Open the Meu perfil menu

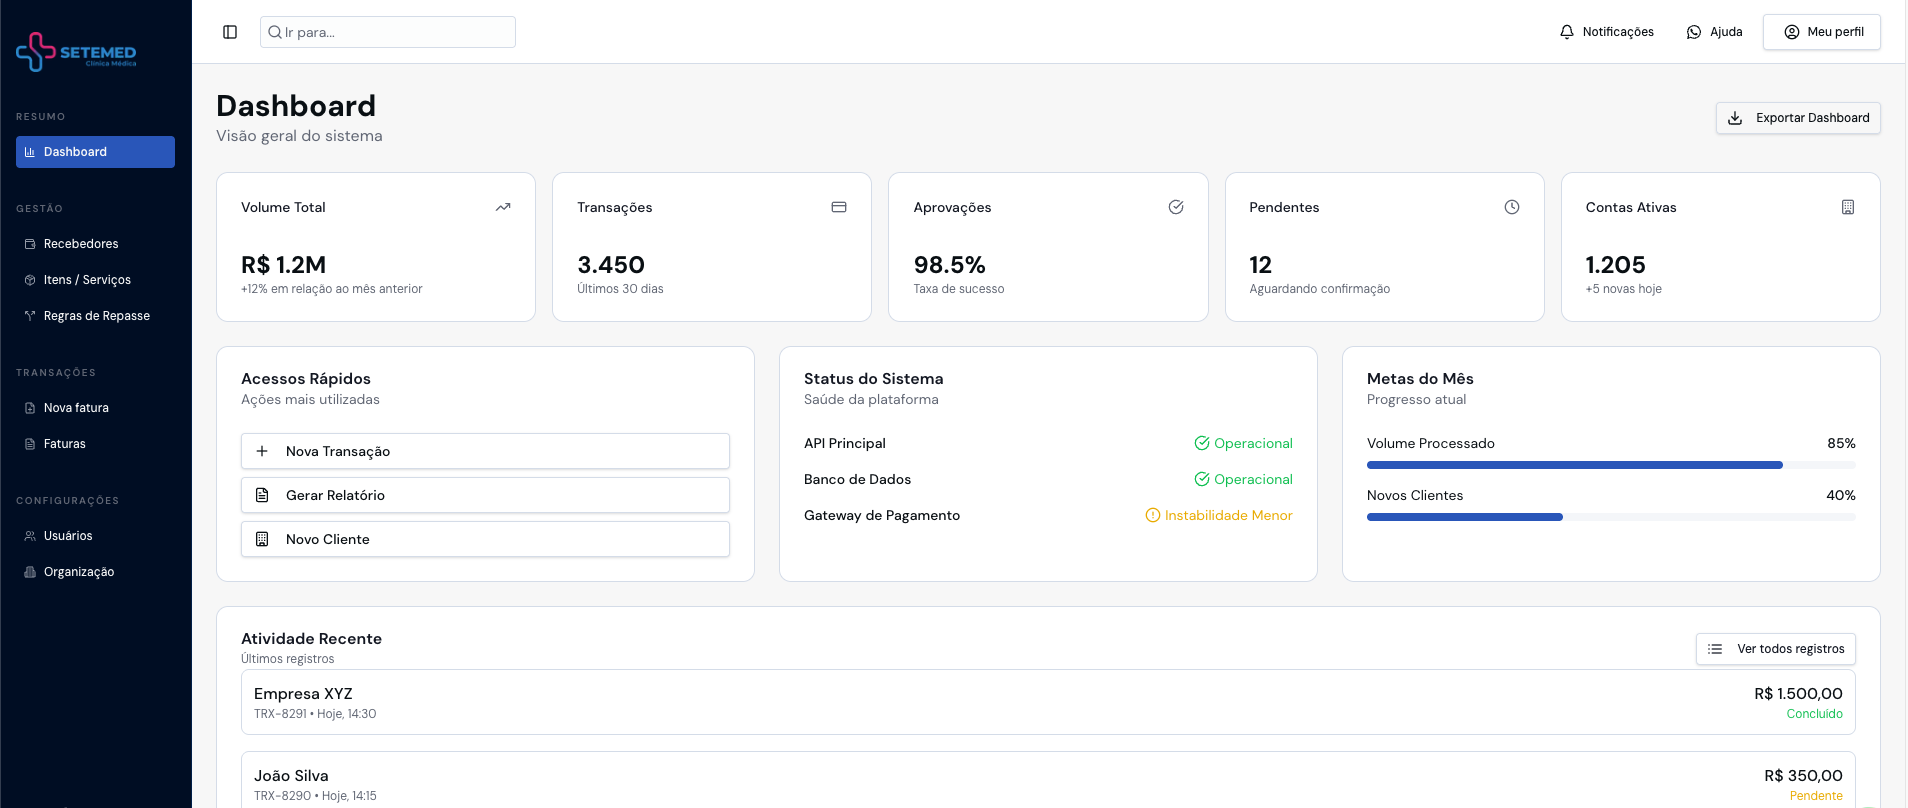coord(1822,32)
